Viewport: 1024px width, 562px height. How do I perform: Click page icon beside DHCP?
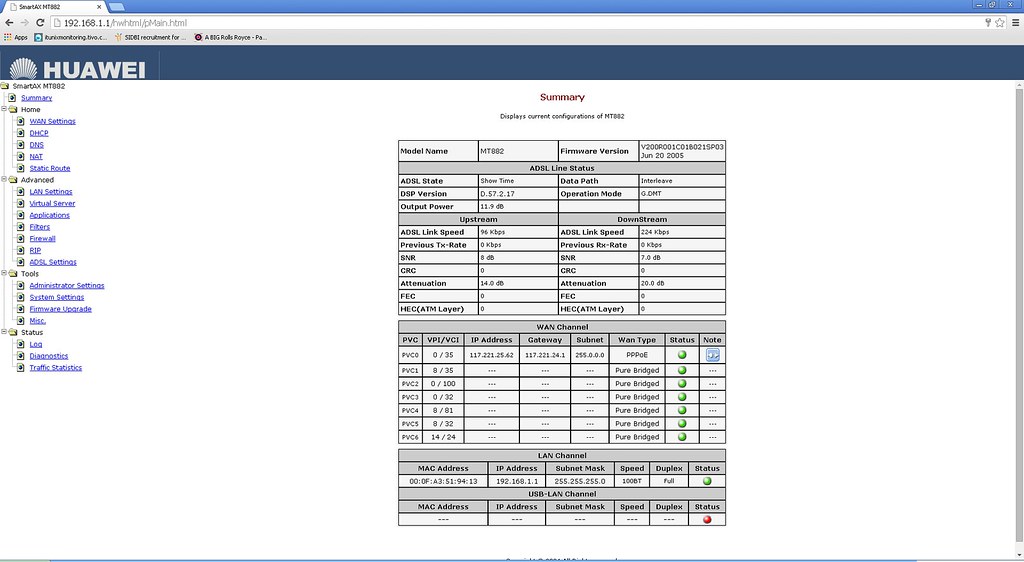click(21, 133)
